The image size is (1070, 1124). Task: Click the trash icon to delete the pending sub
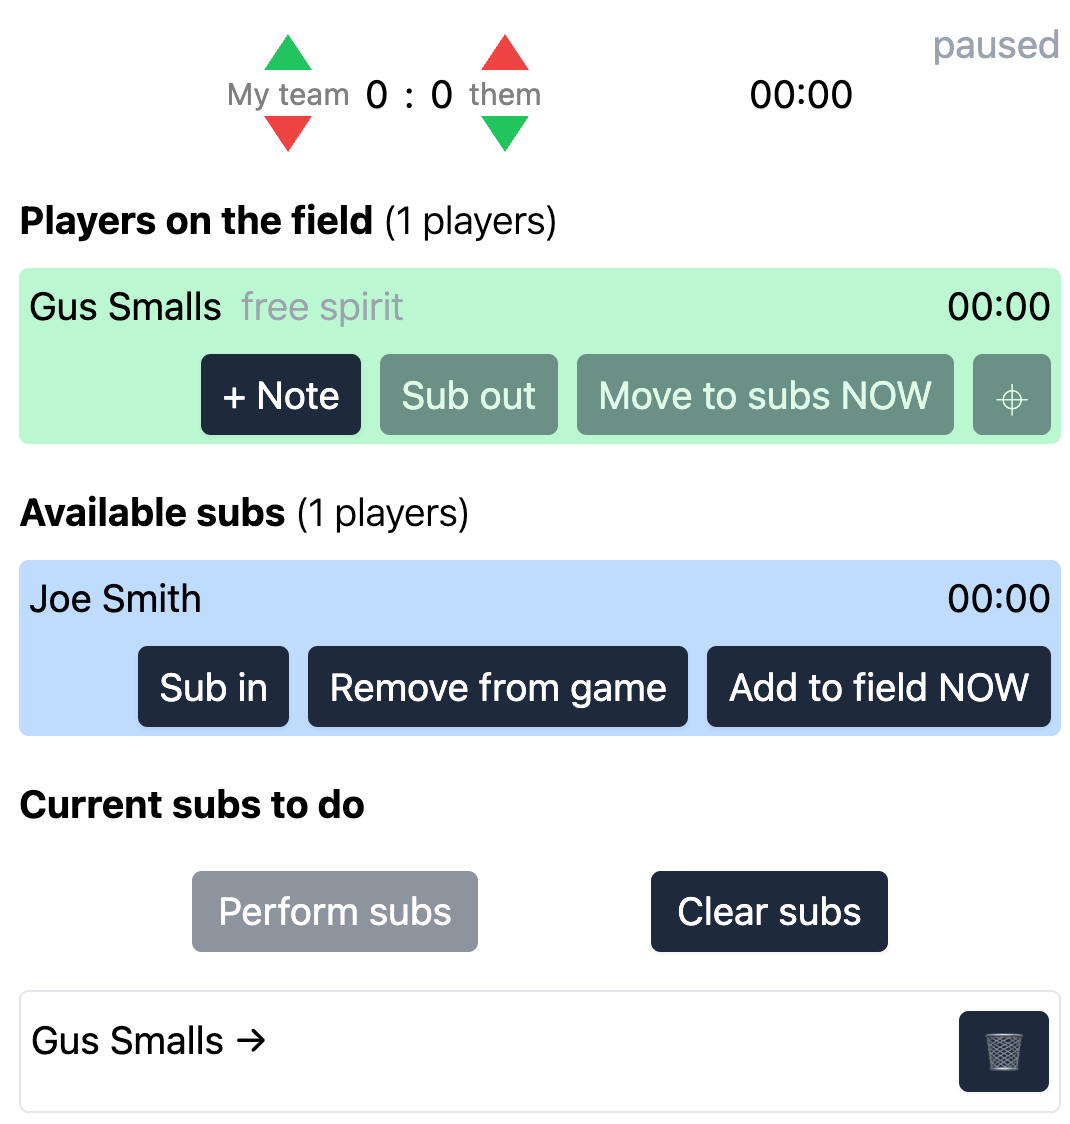tap(1003, 1051)
